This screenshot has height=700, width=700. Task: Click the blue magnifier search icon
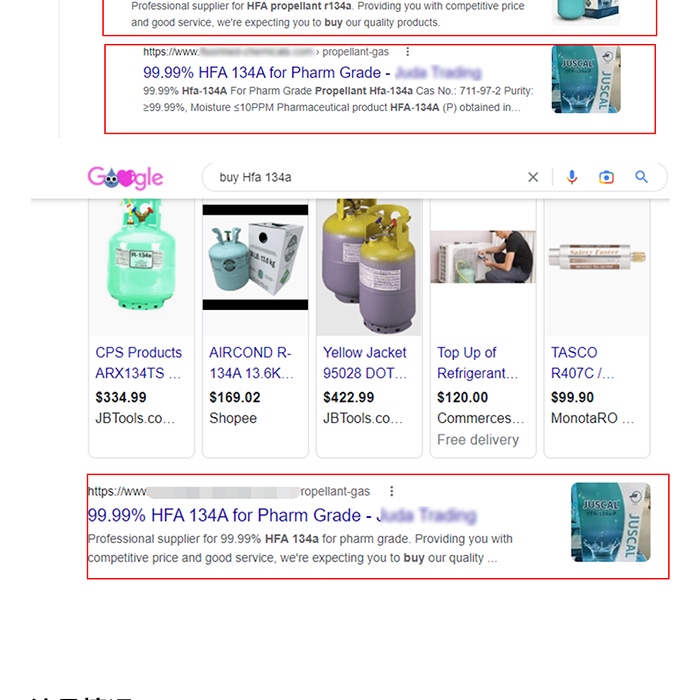coord(642,177)
